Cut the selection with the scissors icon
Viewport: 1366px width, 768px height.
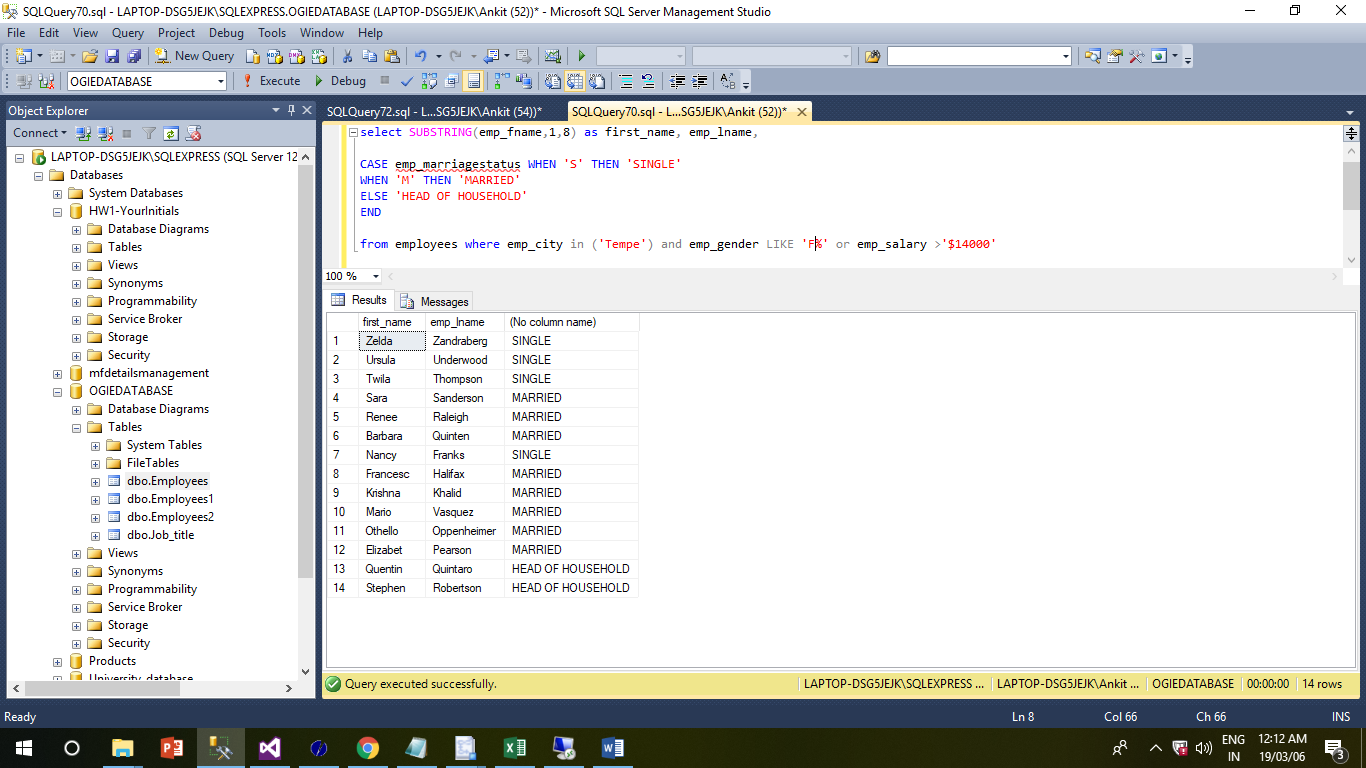pyautogui.click(x=346, y=56)
